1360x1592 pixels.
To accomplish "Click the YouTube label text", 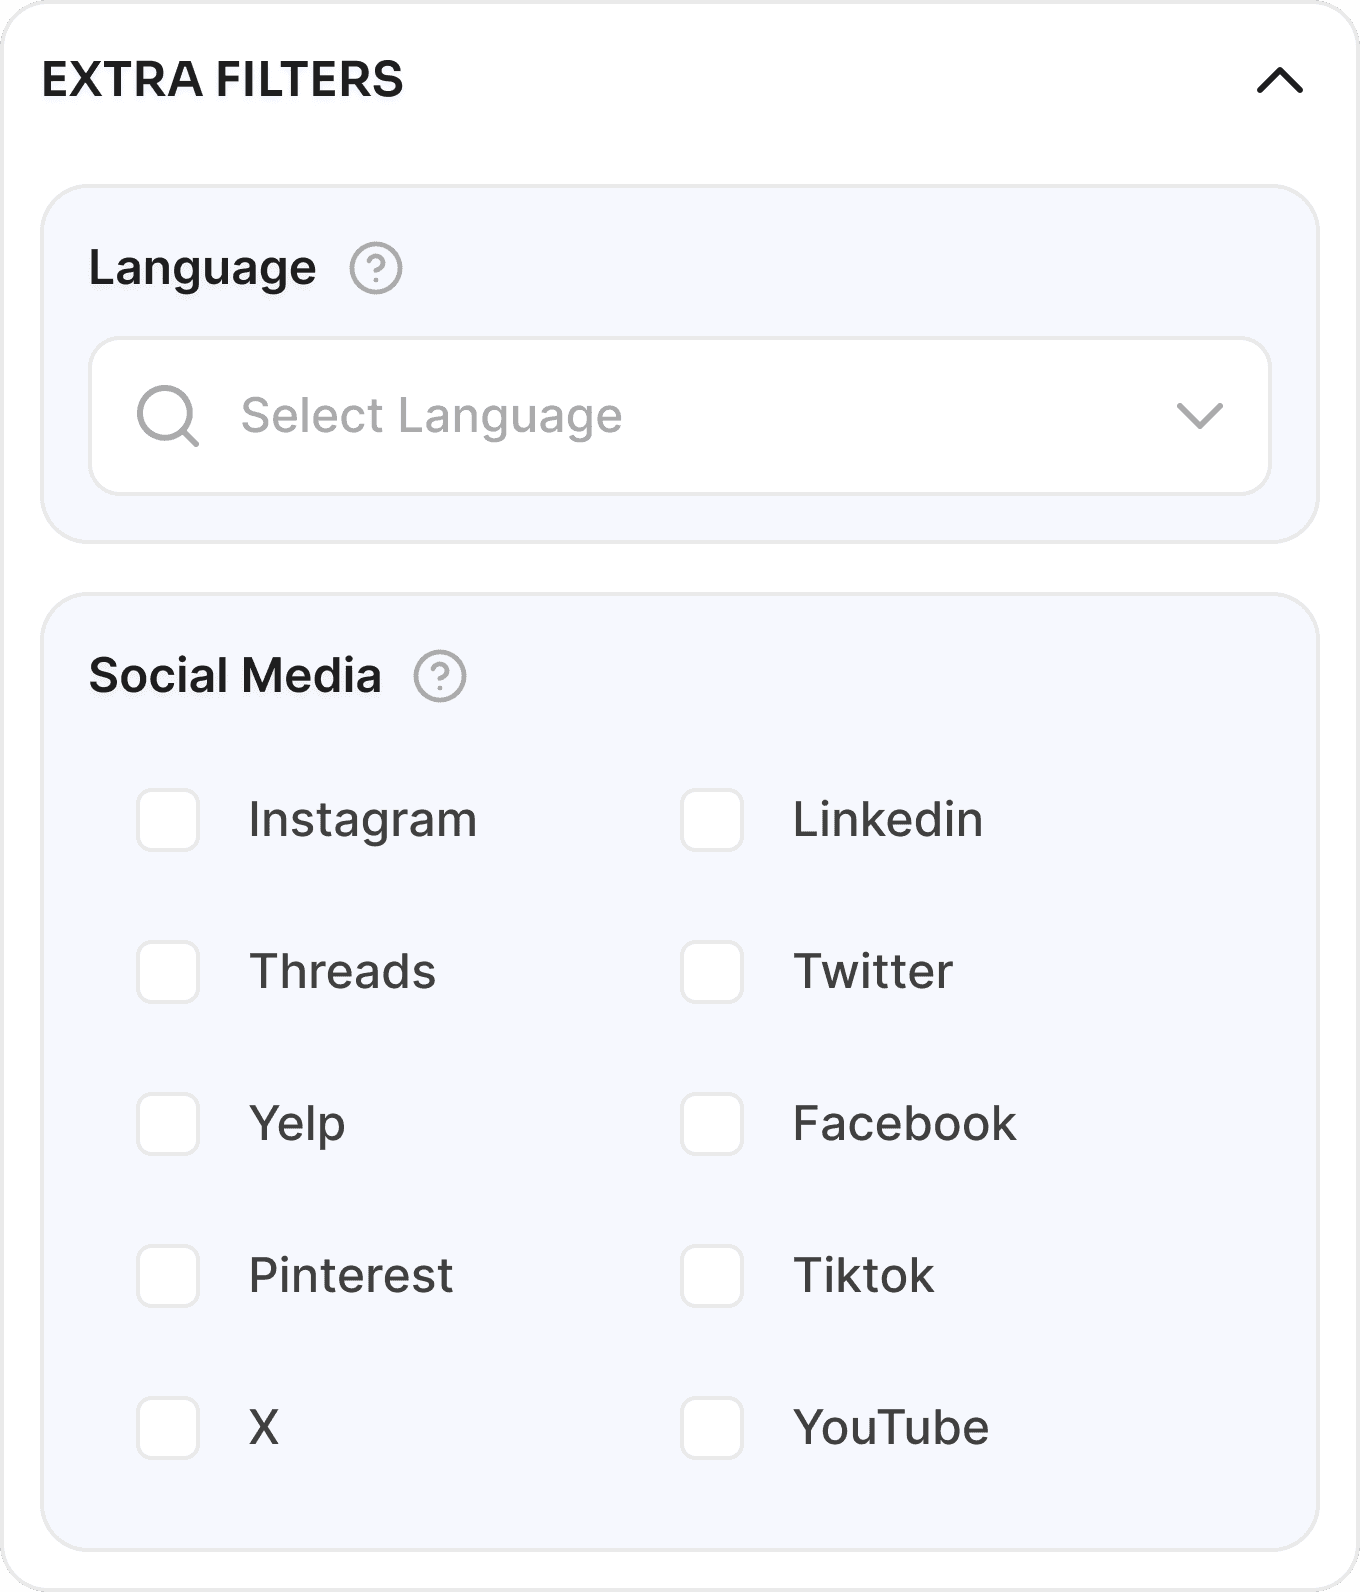I will pos(890,1428).
